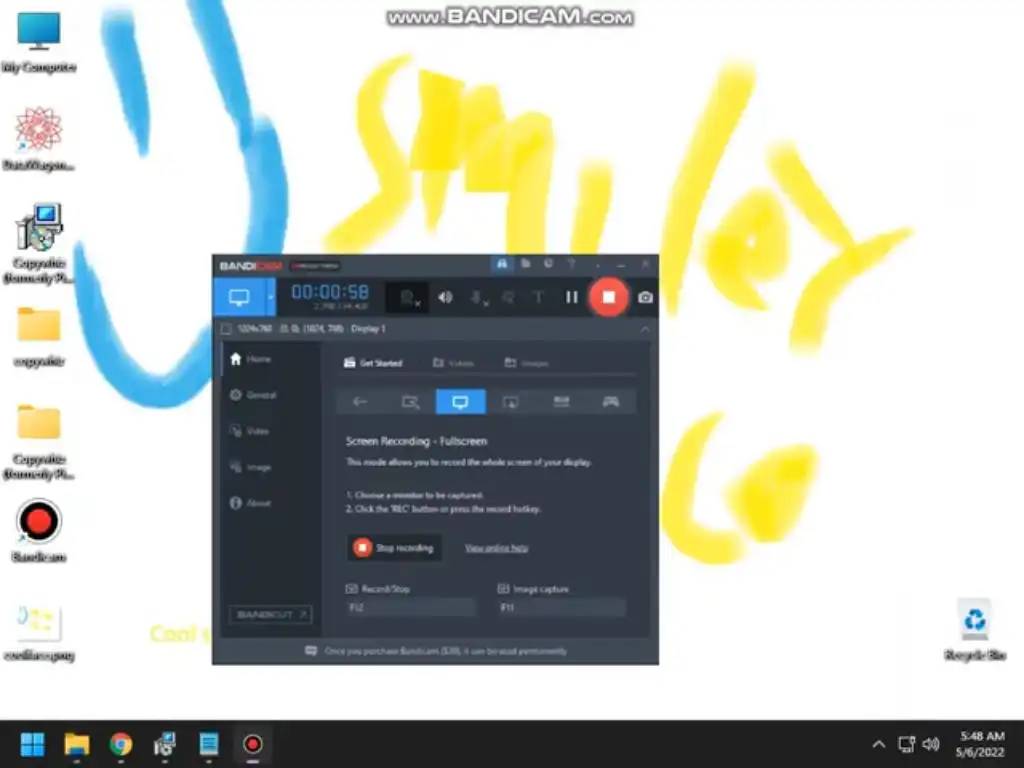
Task: Open the About section in sidebar
Action: [251, 503]
